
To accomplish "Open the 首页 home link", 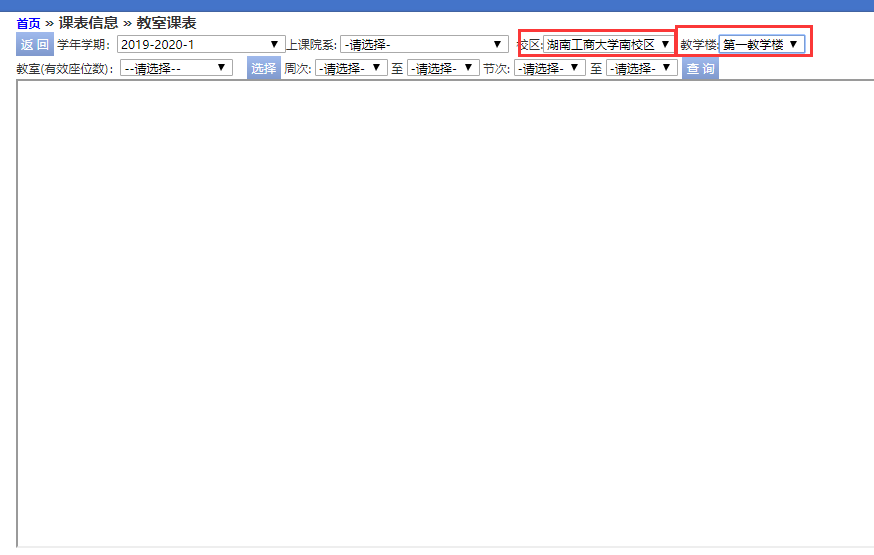I will (x=28, y=23).
